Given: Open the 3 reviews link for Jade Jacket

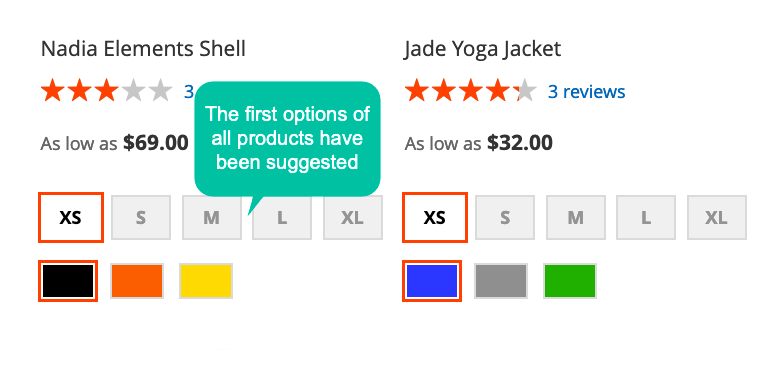Looking at the screenshot, I should click(x=586, y=92).
